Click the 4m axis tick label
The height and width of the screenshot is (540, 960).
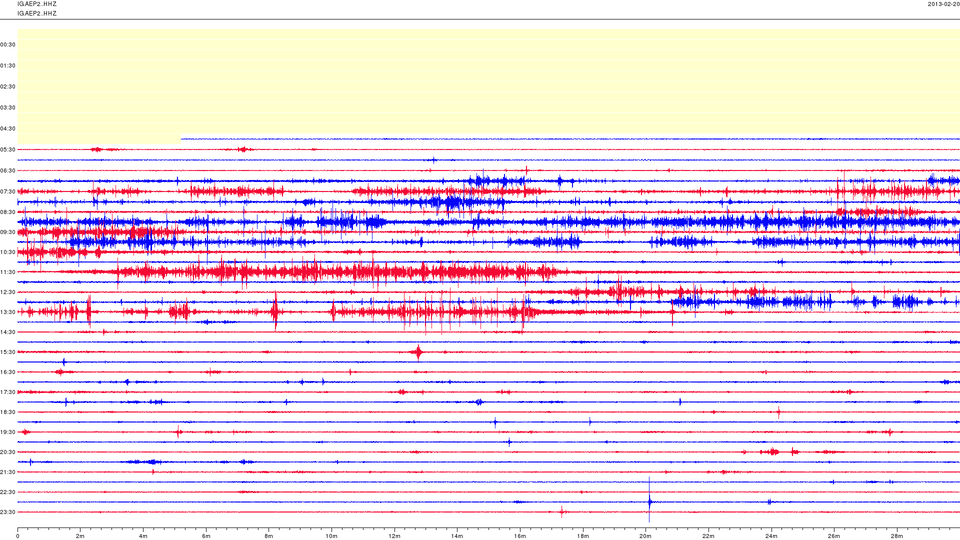143,536
